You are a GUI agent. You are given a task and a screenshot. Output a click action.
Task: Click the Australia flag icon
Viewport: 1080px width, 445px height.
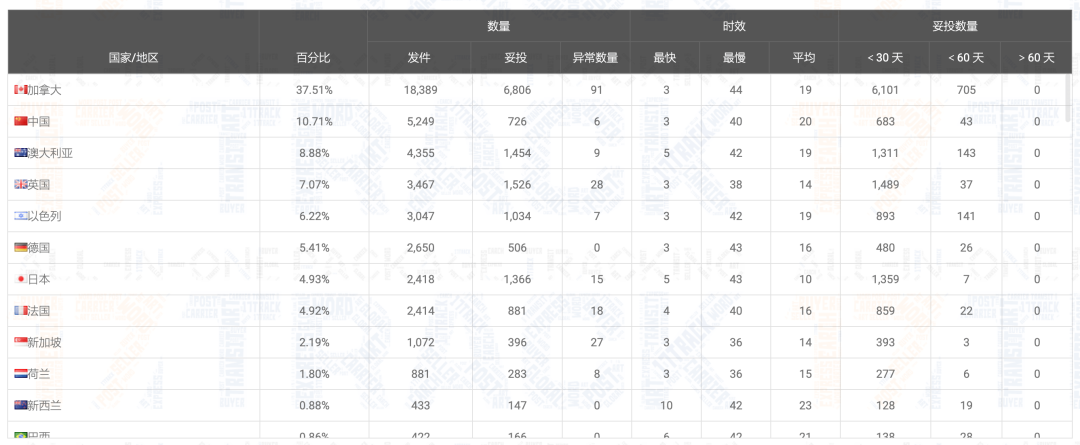(x=21, y=153)
